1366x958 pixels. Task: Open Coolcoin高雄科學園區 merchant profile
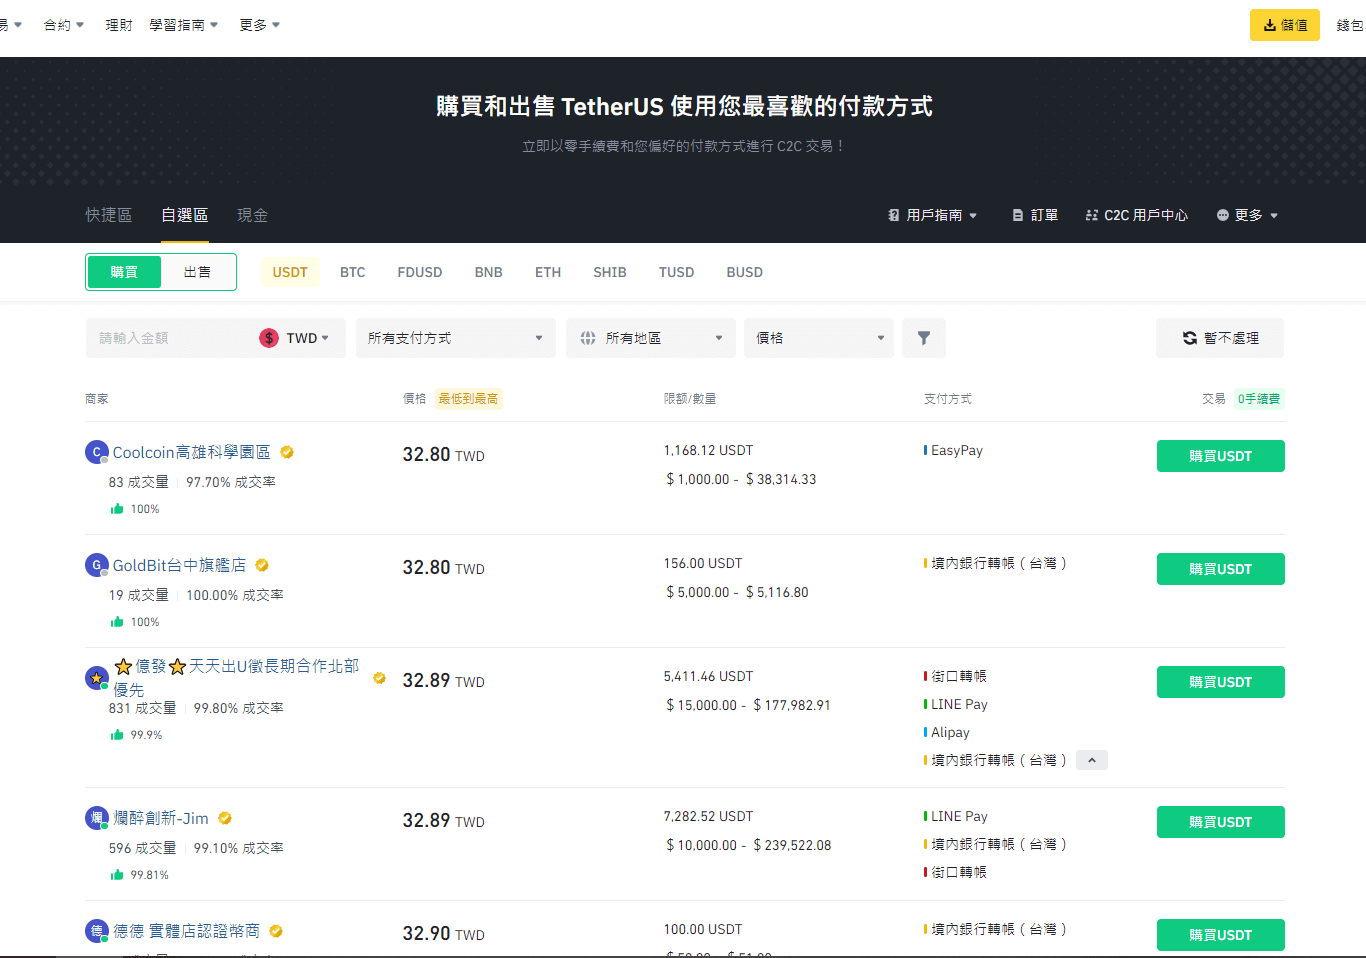pyautogui.click(x=191, y=452)
